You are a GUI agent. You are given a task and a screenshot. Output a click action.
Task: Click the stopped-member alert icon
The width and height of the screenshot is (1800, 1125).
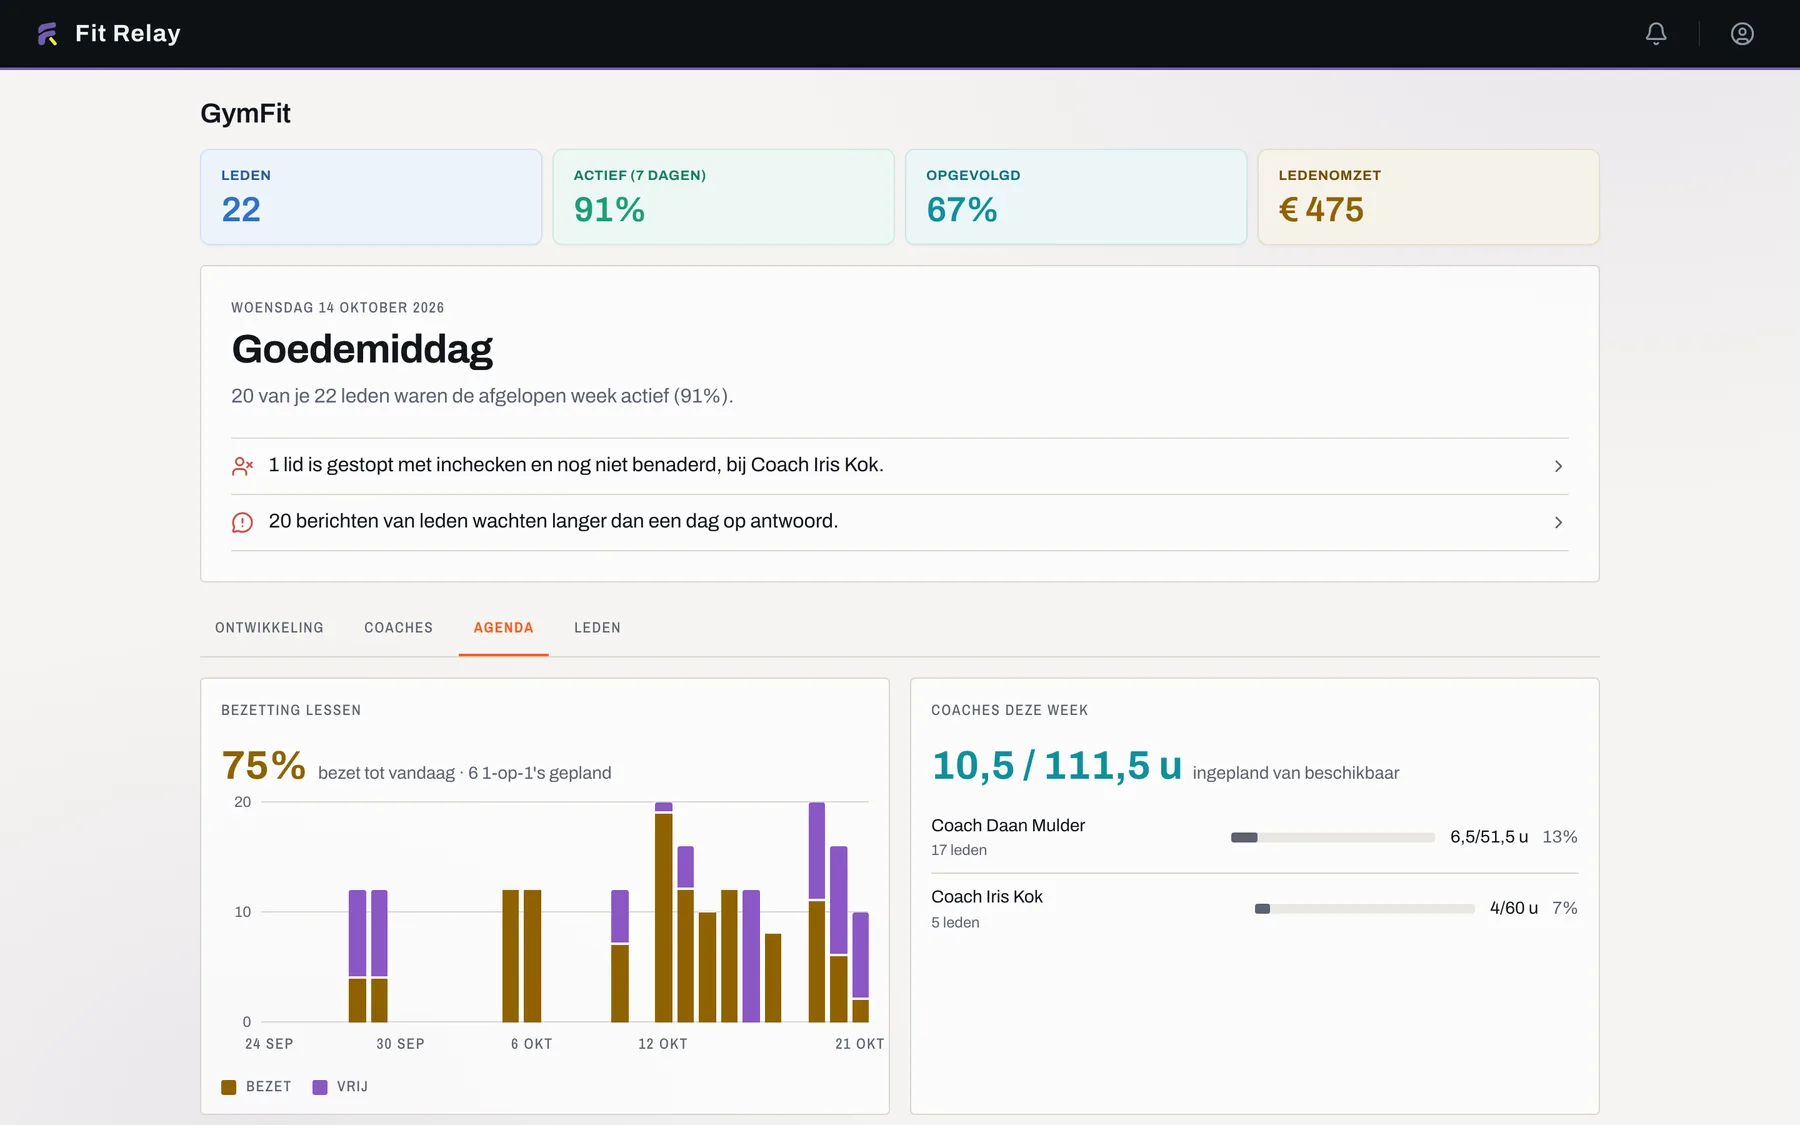tap(243, 466)
